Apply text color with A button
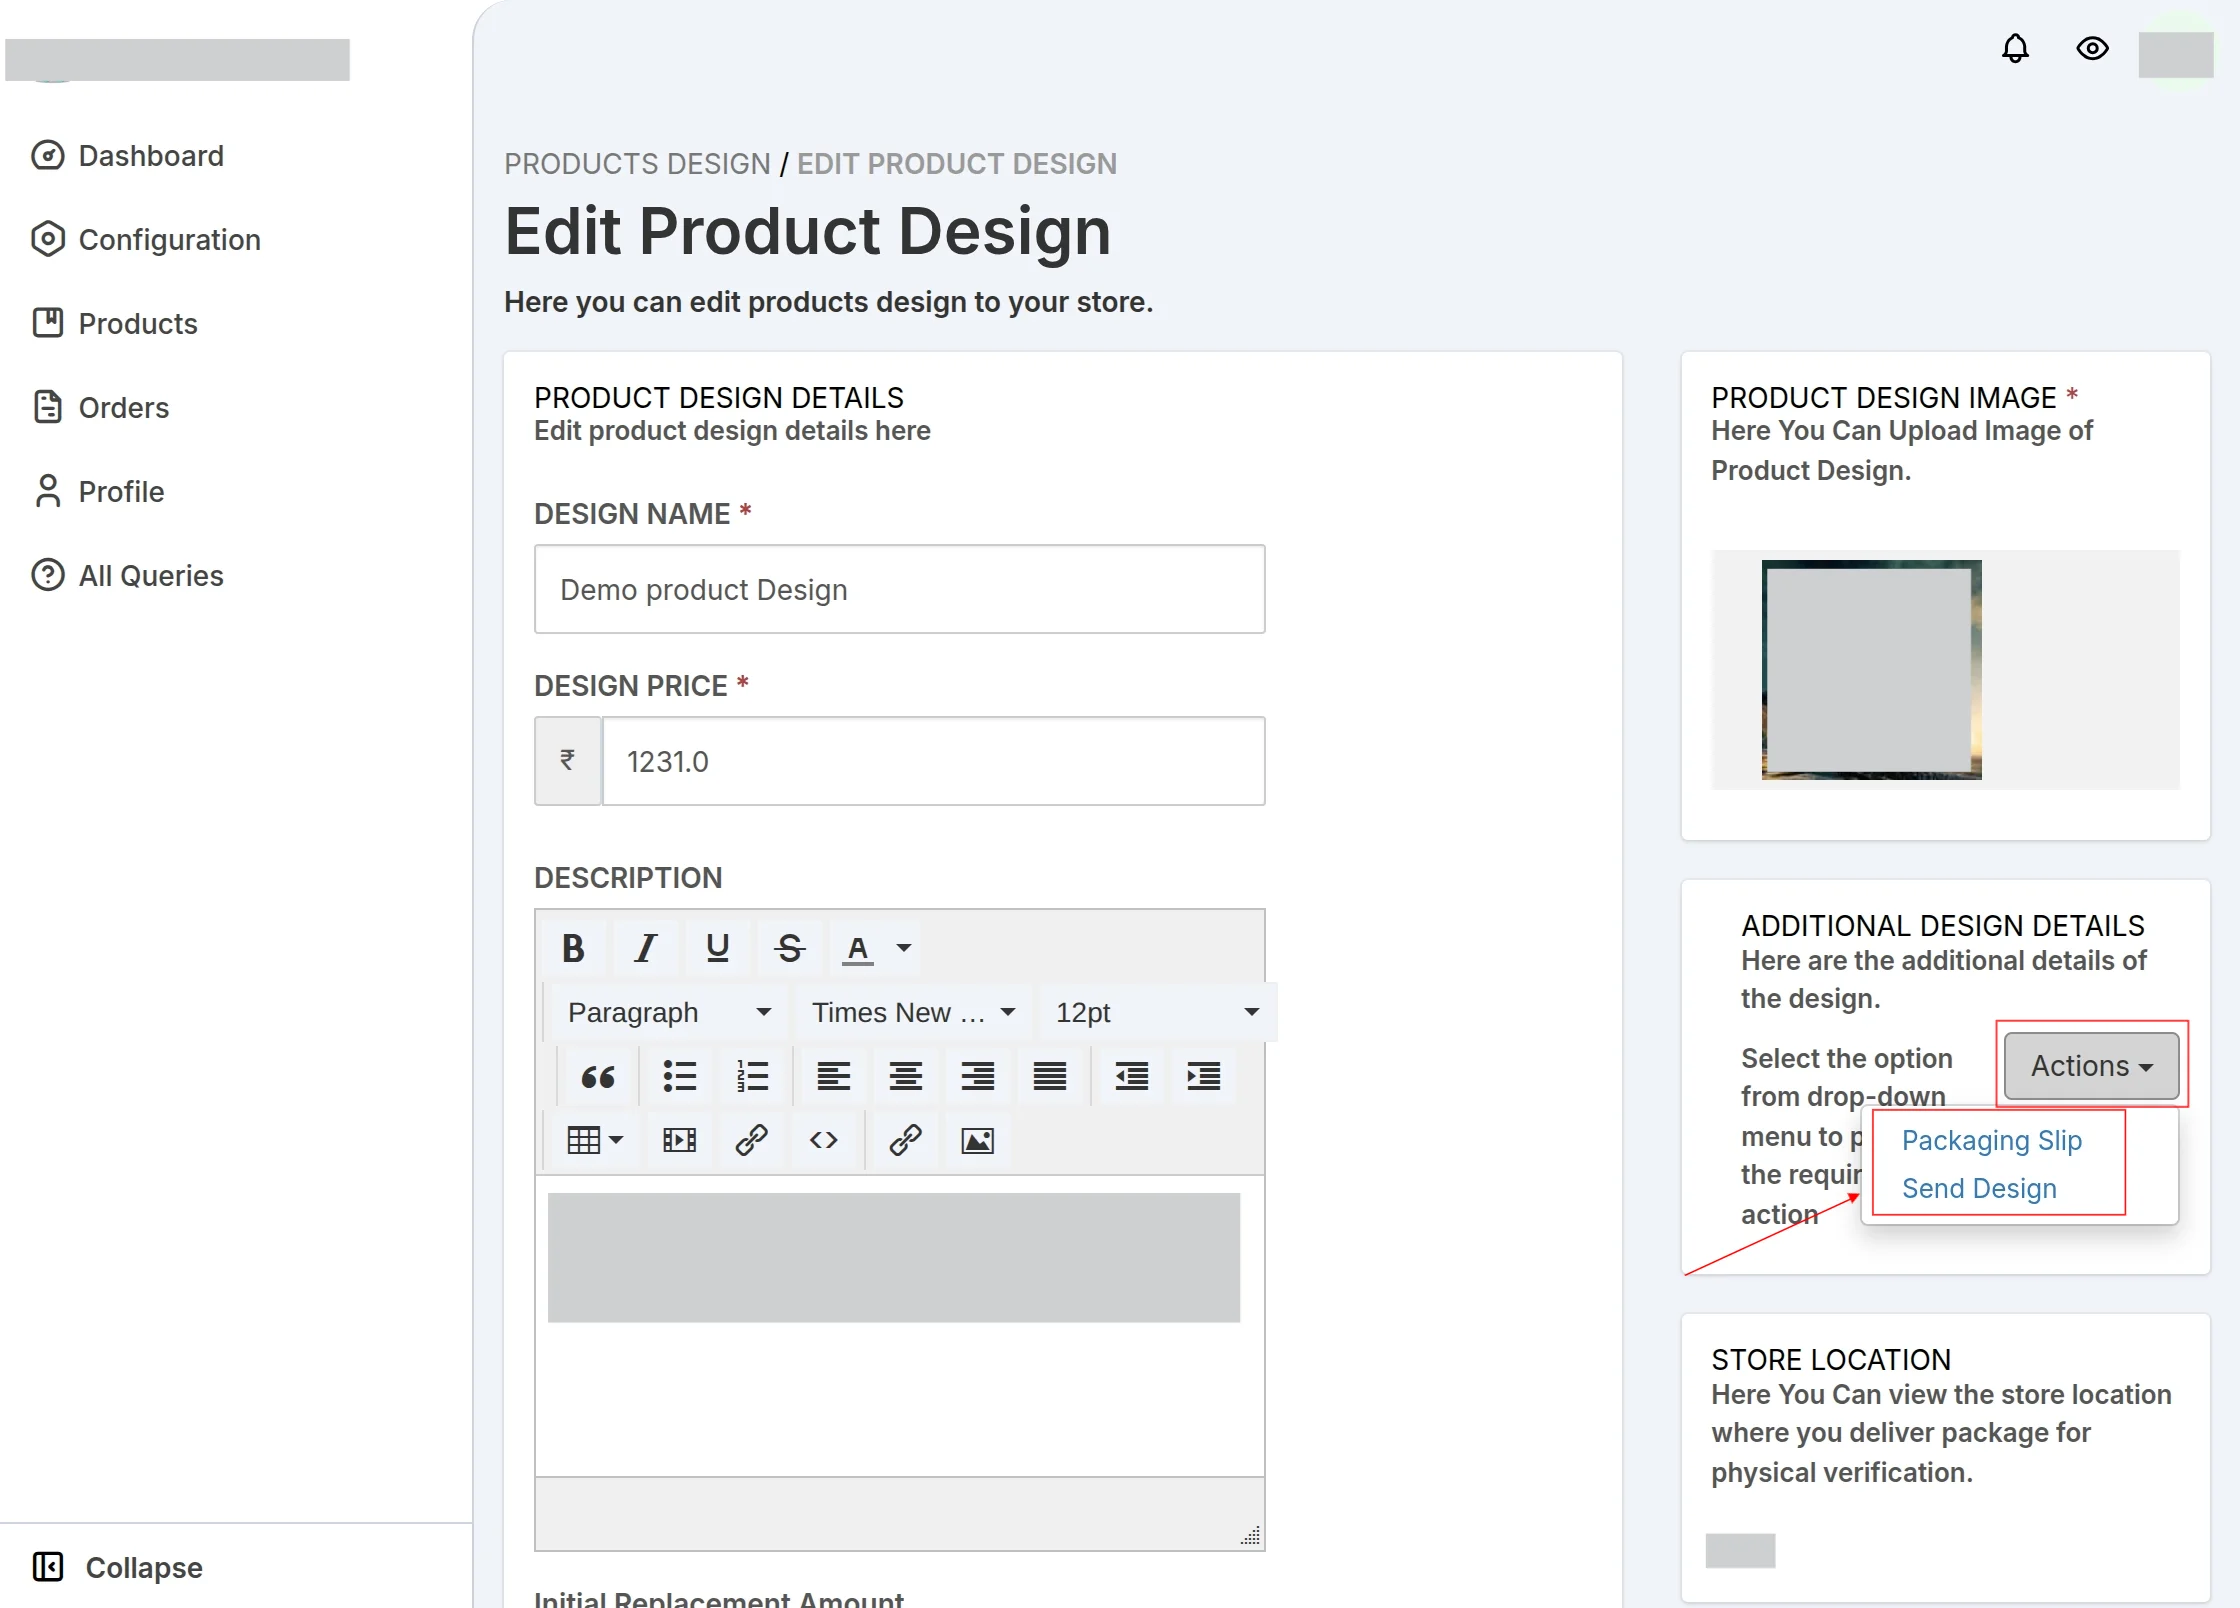Image resolution: width=2240 pixels, height=1608 pixels. pos(858,948)
